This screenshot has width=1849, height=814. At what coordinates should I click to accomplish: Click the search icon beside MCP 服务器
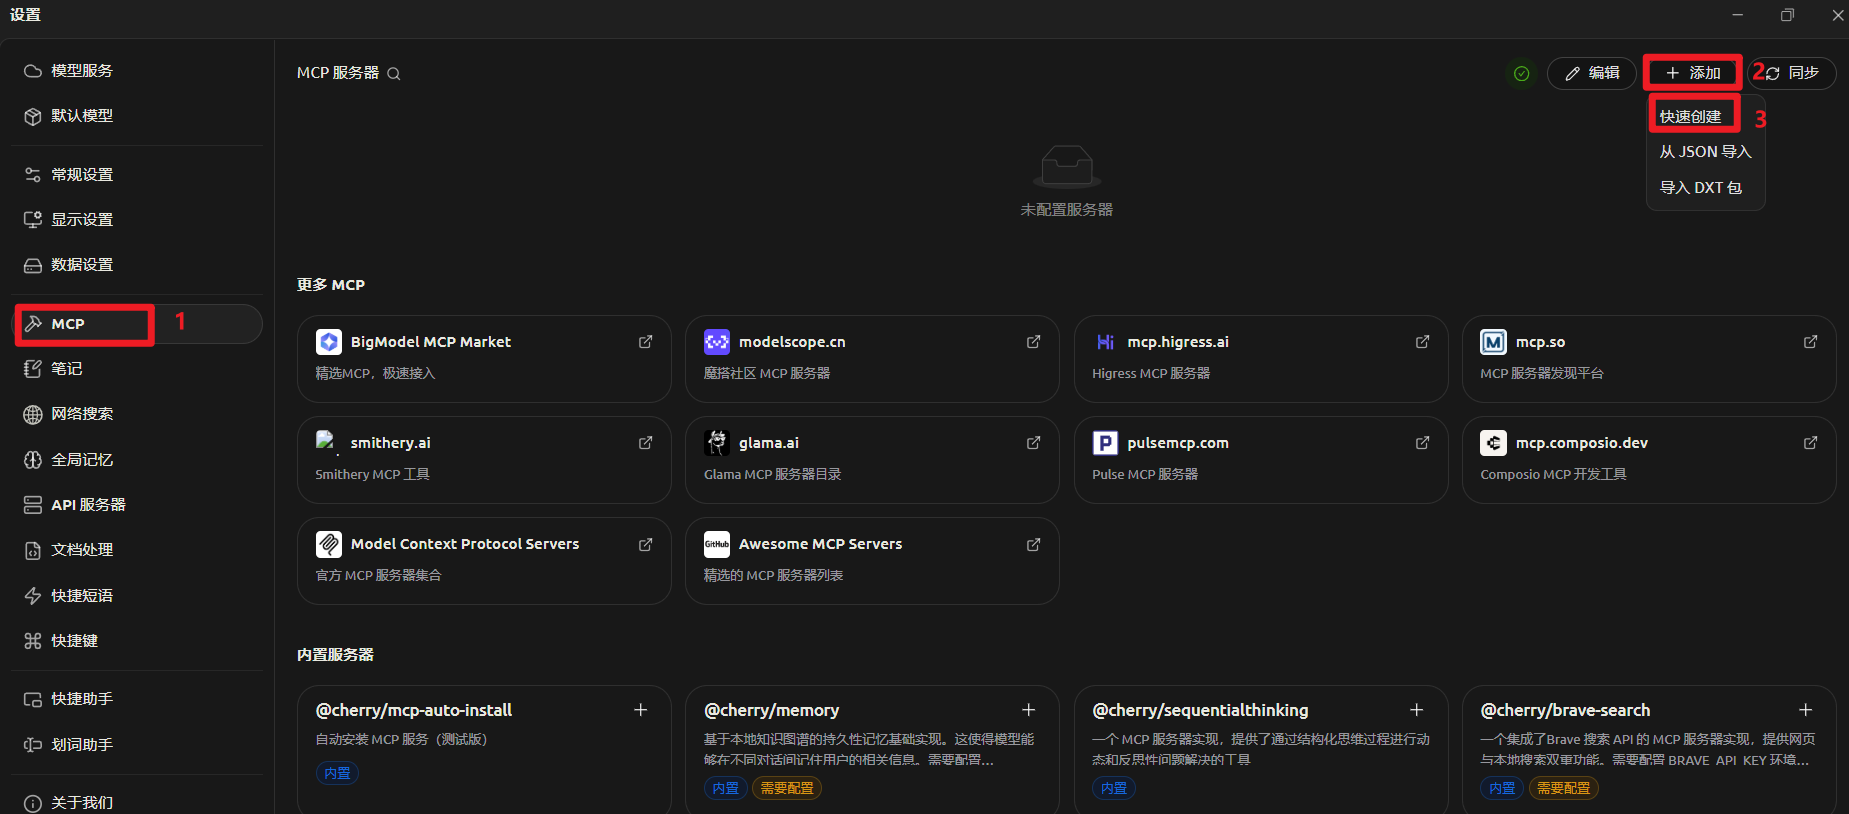click(x=394, y=74)
